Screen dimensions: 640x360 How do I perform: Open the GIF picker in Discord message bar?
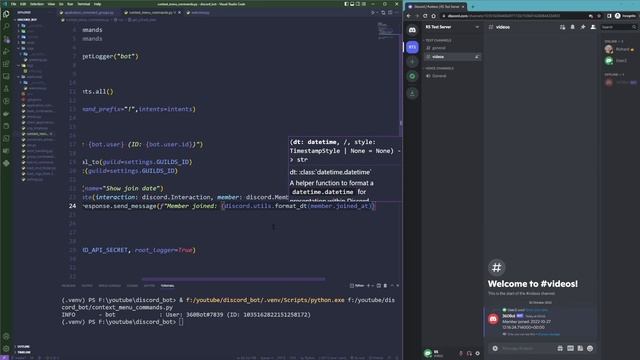click(570, 348)
